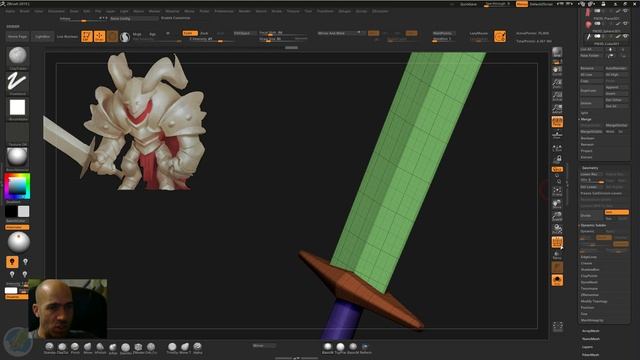This screenshot has width=640, height=360.
Task: Toggle the Floor grid icon
Action: pyautogui.click(x=557, y=134)
